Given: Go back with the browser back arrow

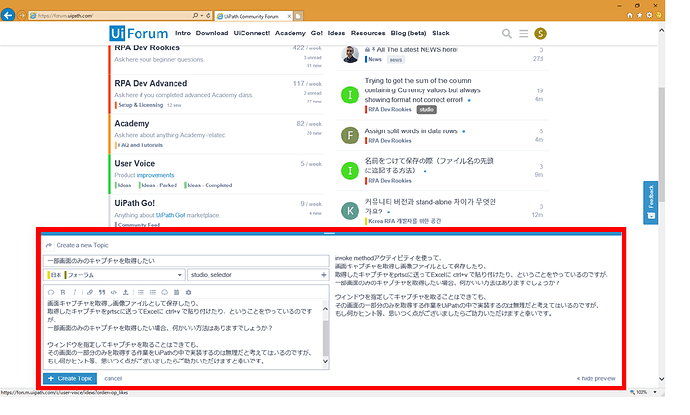Looking at the screenshot, I should coord(7,15).
